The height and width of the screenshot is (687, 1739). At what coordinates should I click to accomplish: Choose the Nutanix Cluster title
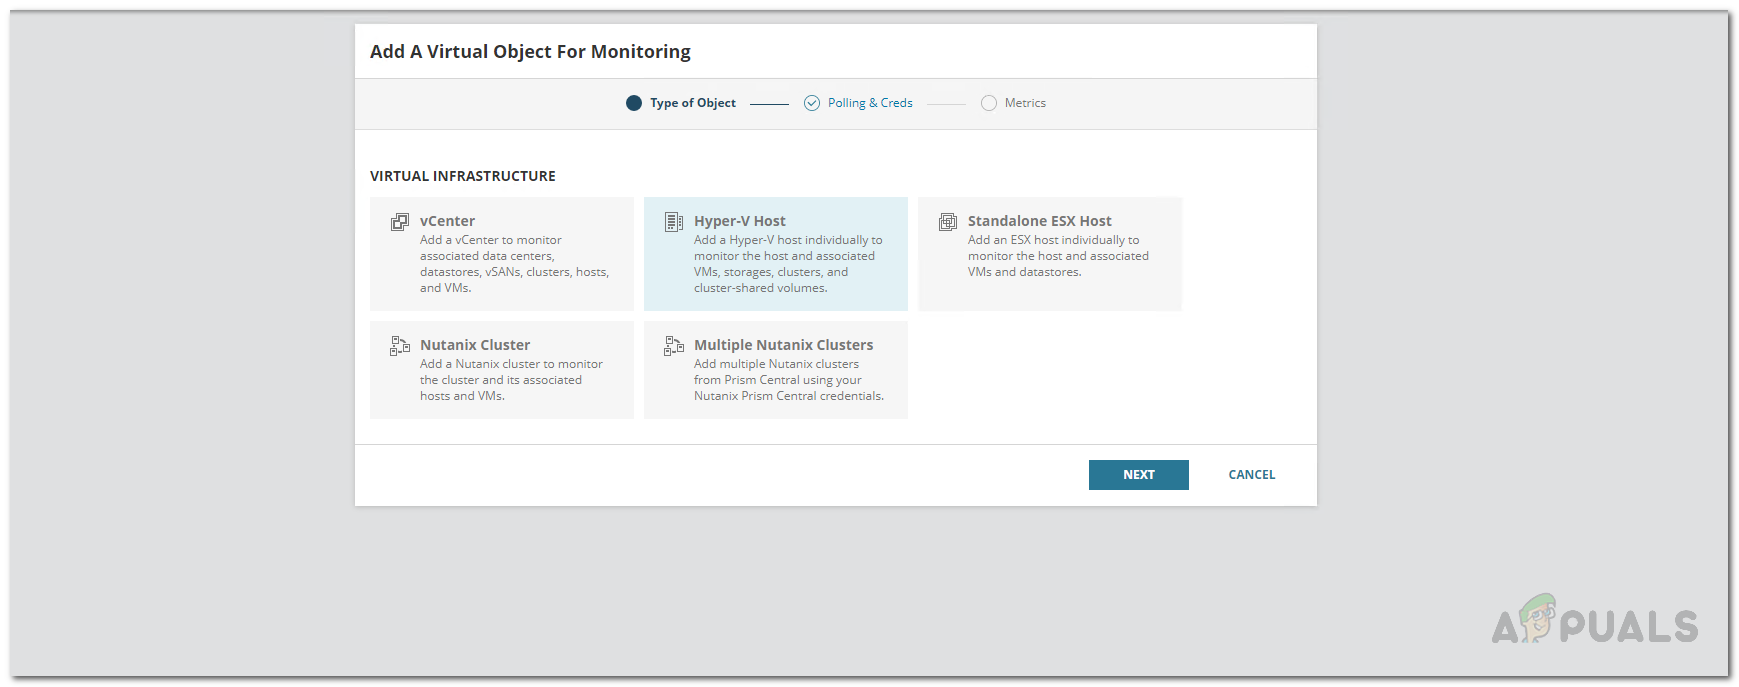[475, 345]
